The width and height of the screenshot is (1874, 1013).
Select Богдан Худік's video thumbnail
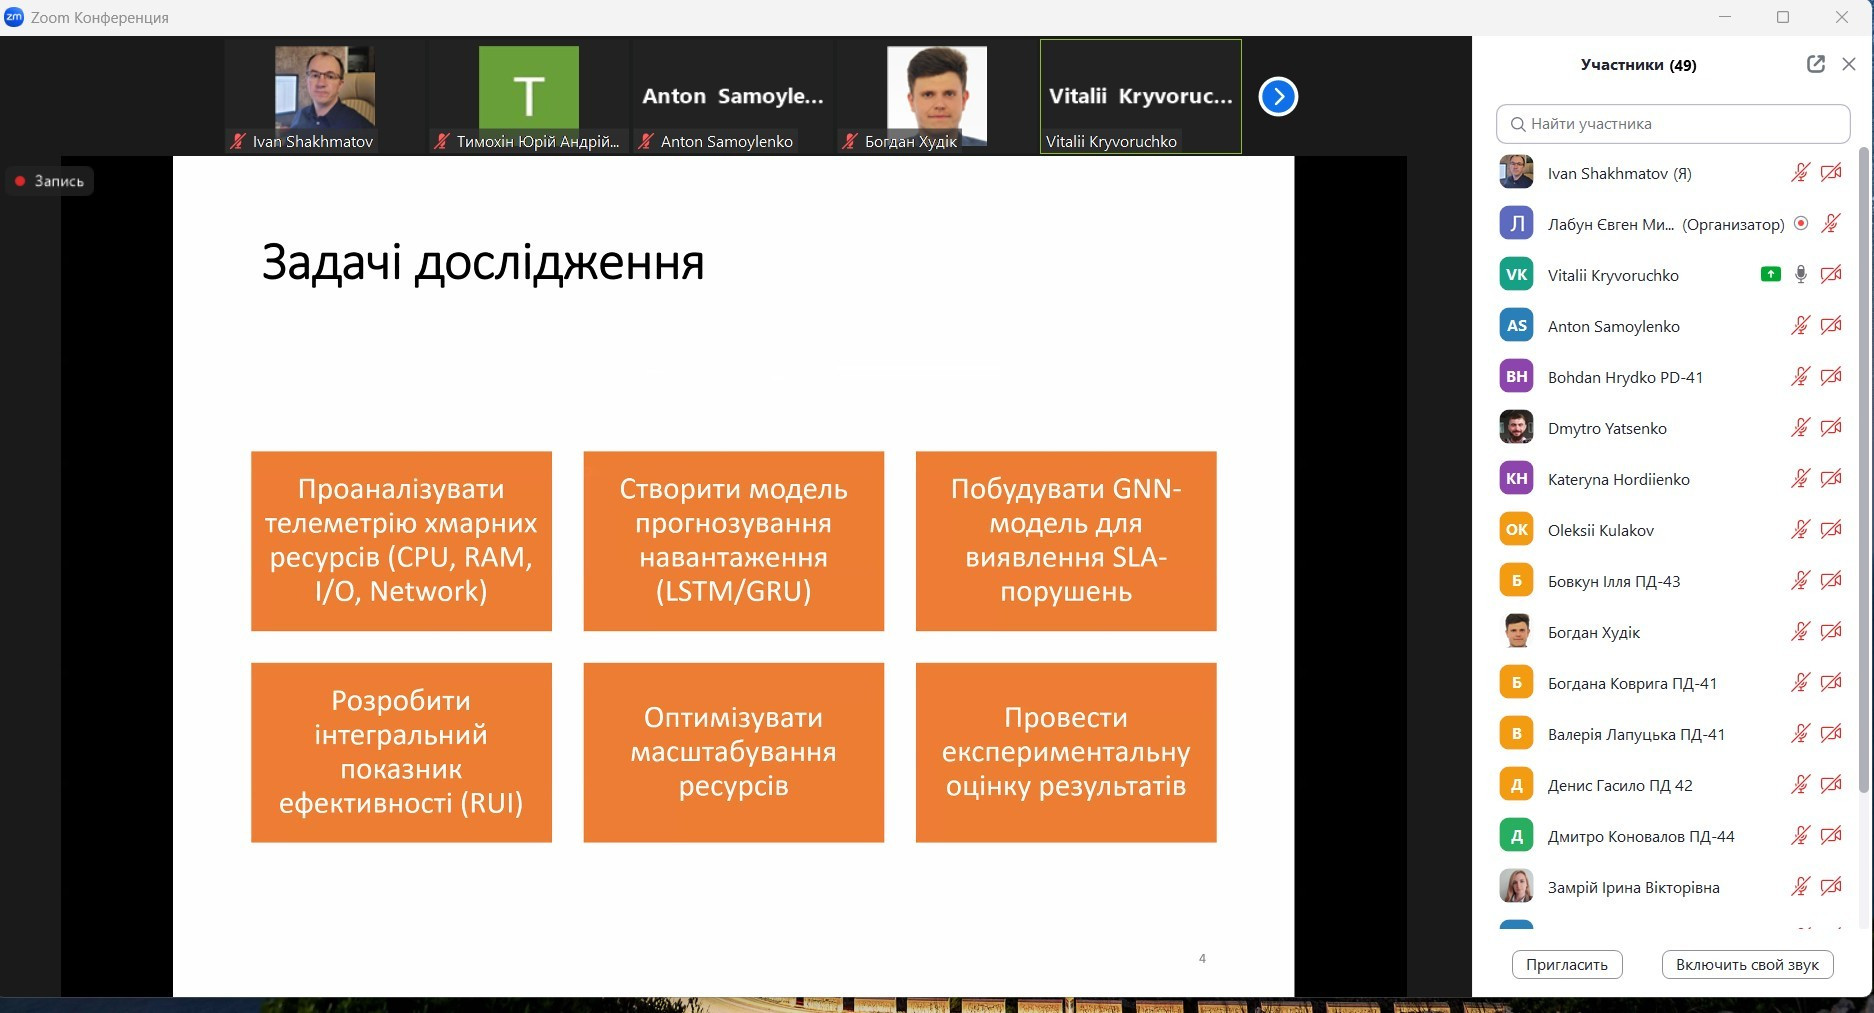point(936,97)
